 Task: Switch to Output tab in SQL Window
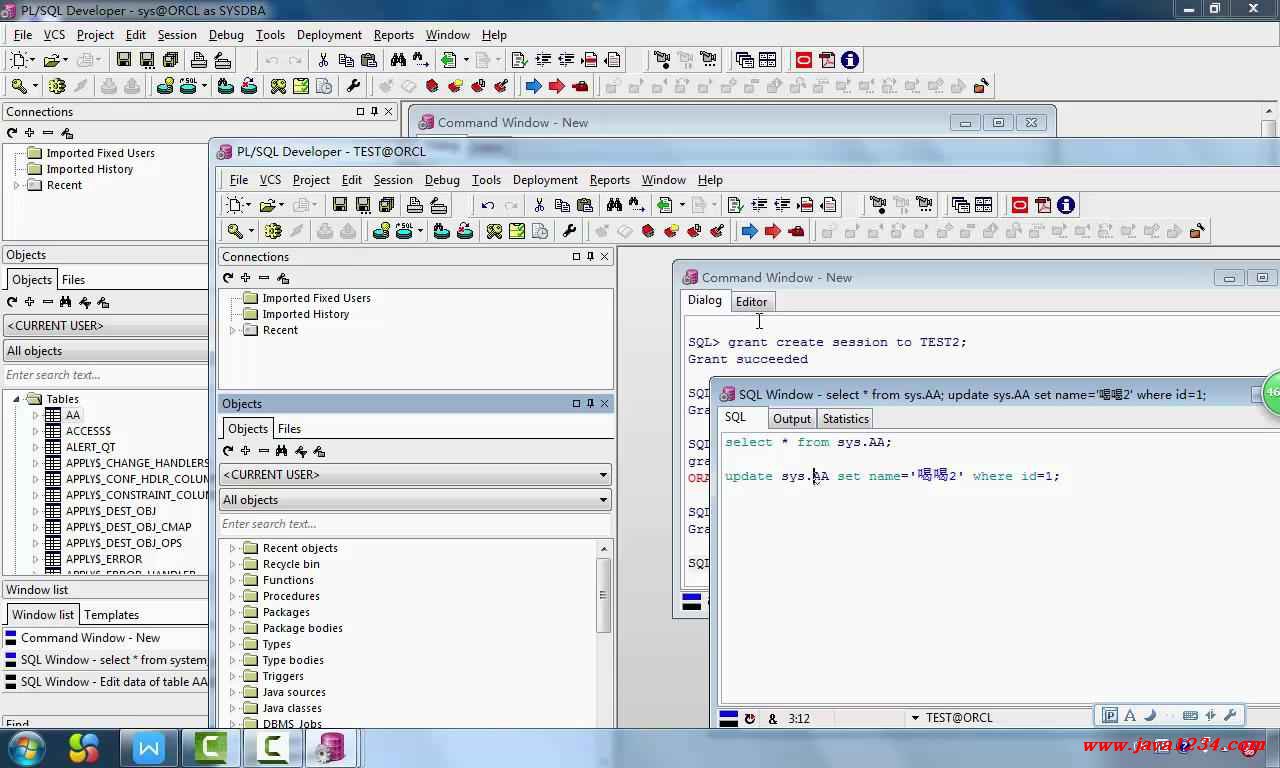pos(791,419)
